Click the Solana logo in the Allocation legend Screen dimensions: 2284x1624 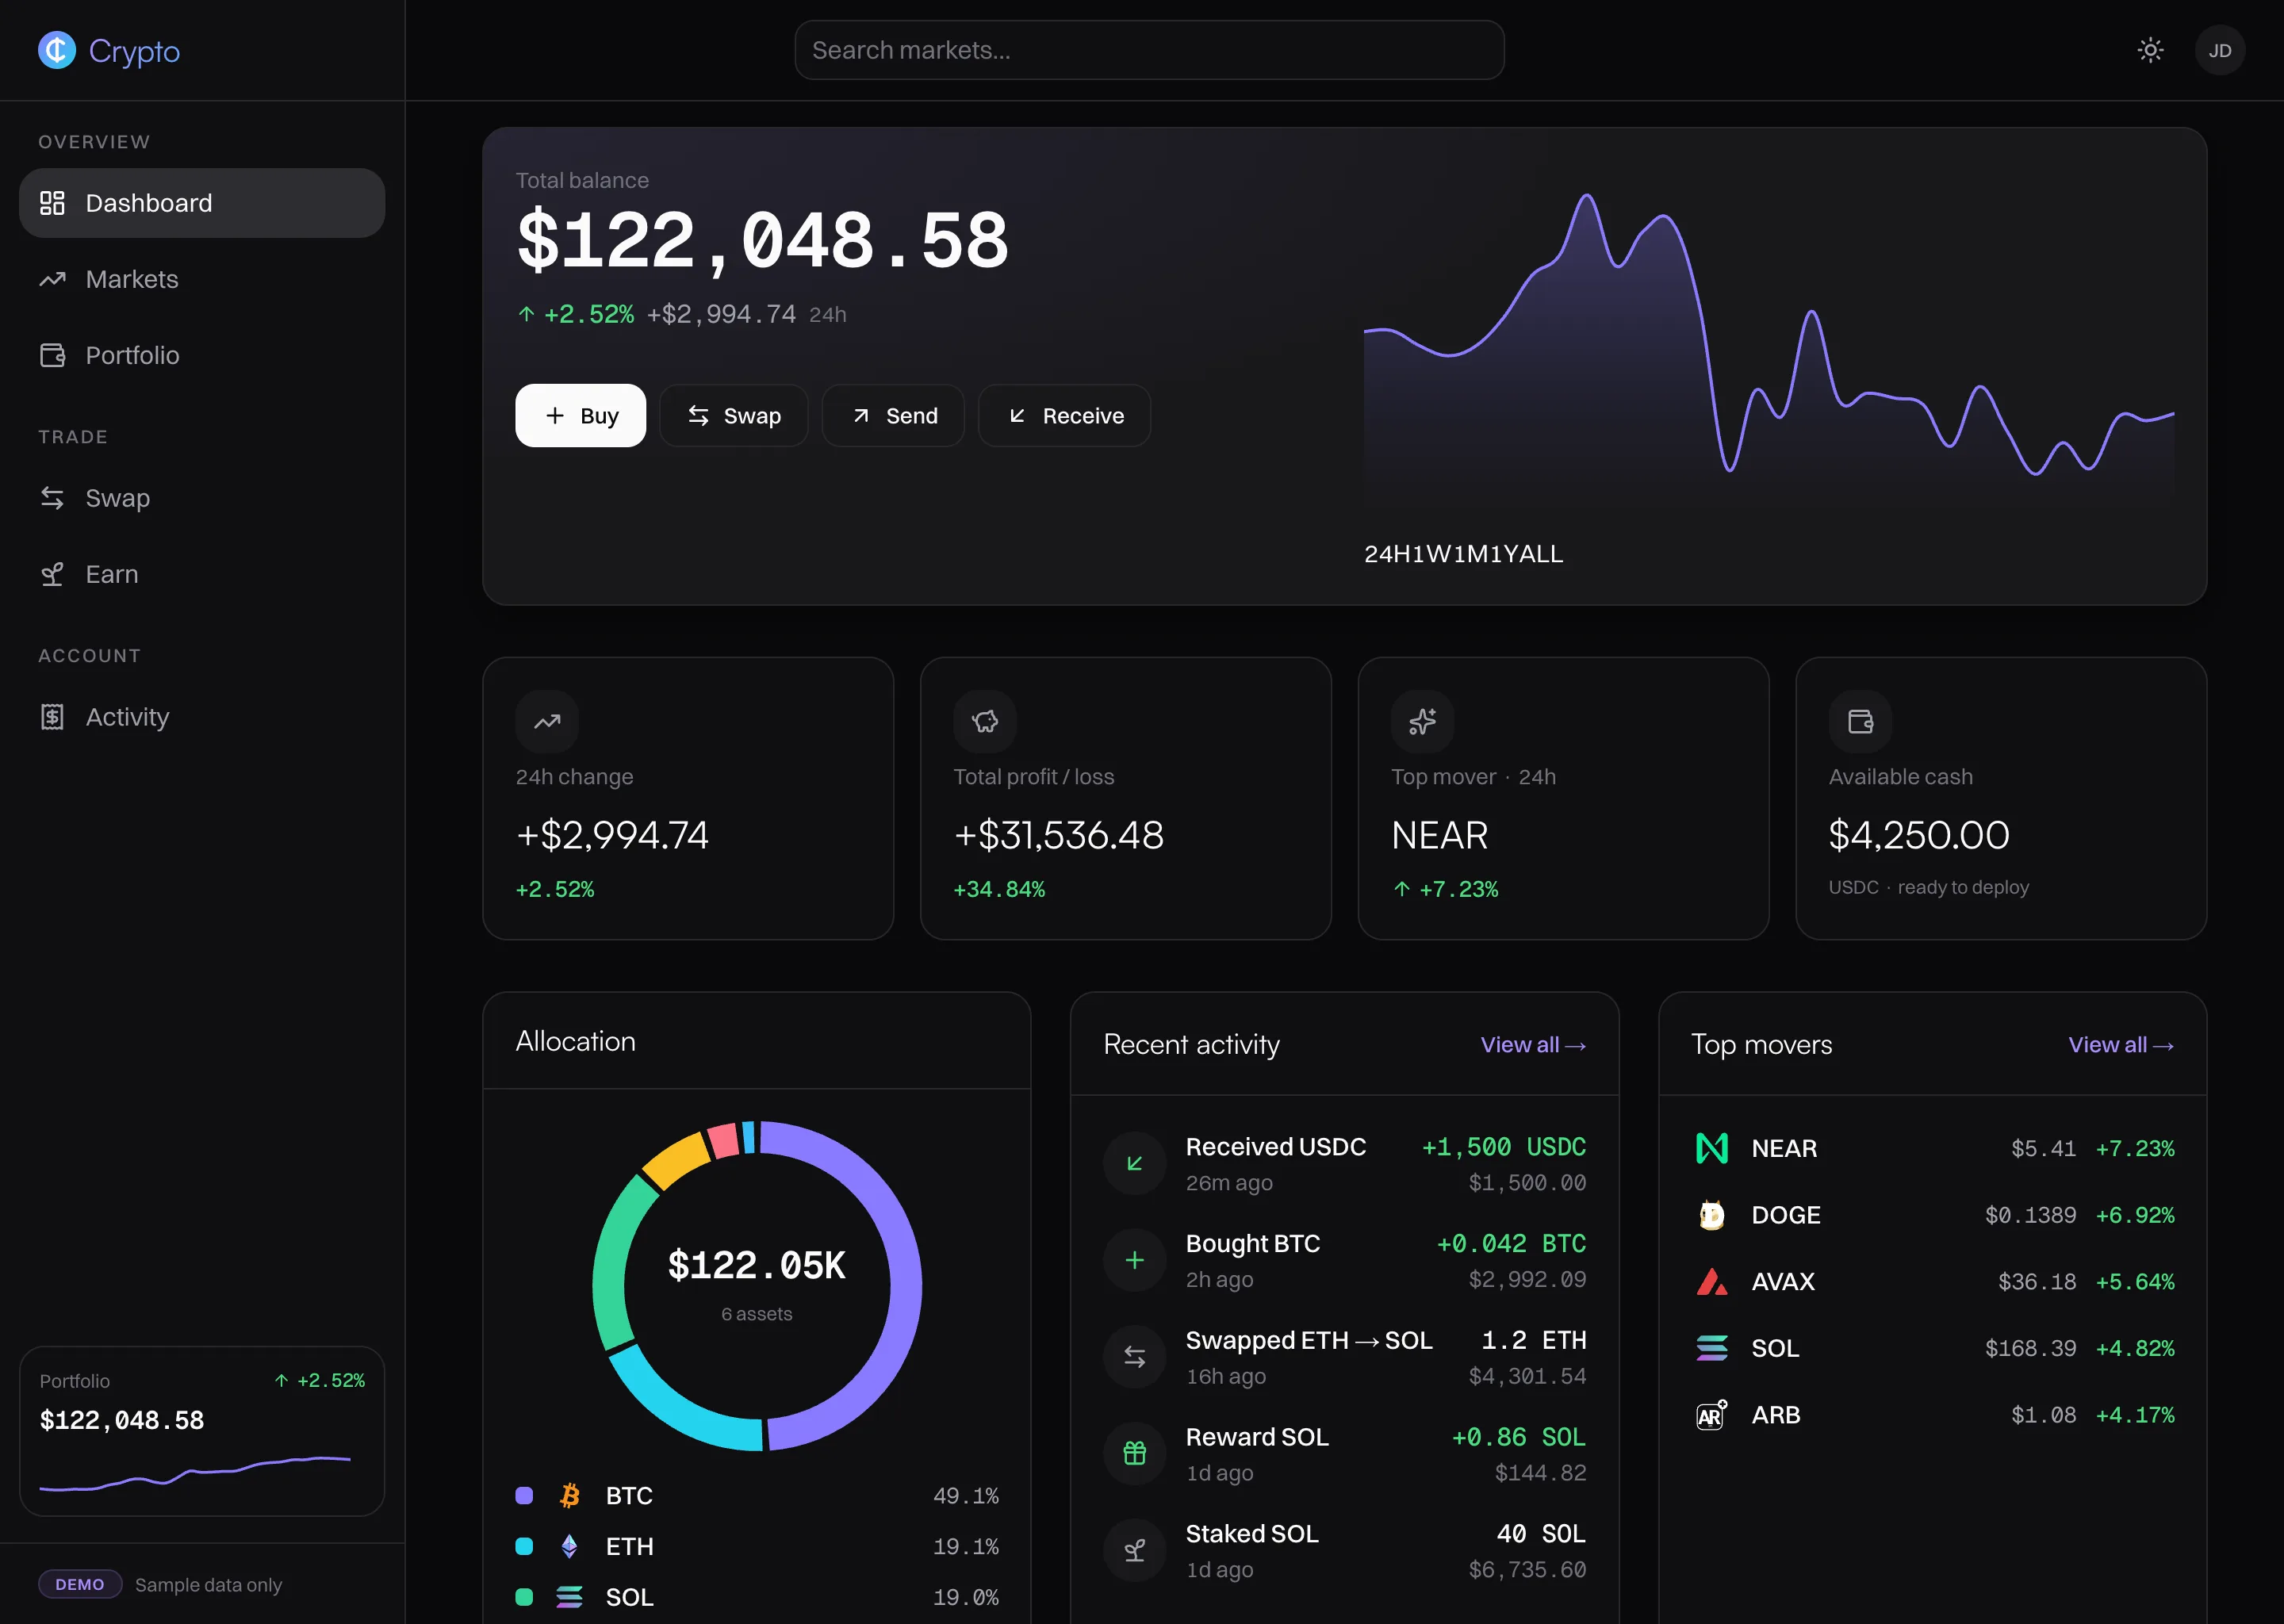(569, 1597)
